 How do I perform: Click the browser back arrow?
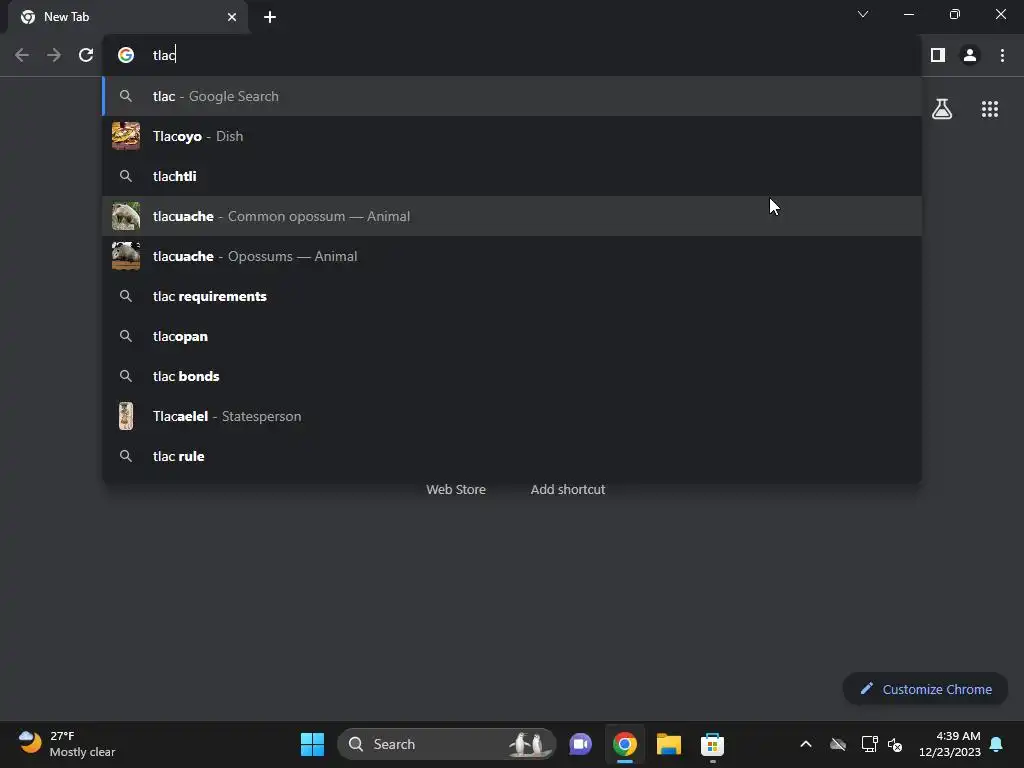[22, 56]
